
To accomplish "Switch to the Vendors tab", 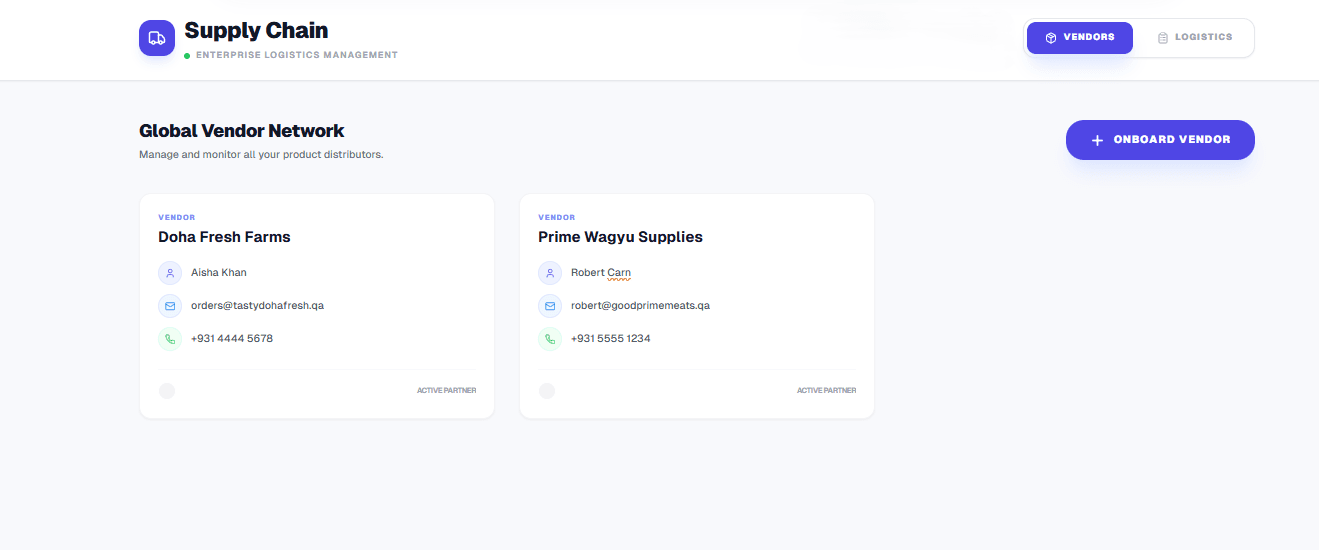I will point(1079,38).
